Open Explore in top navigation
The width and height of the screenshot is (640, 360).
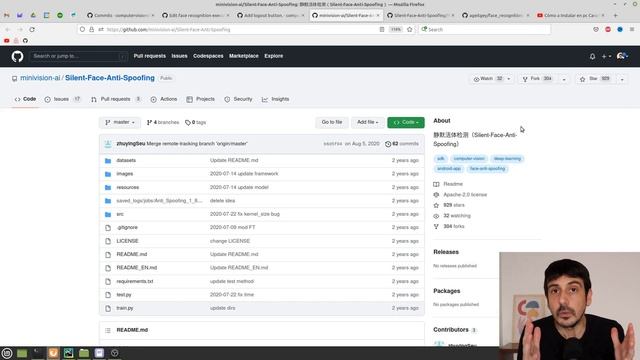coord(273,56)
